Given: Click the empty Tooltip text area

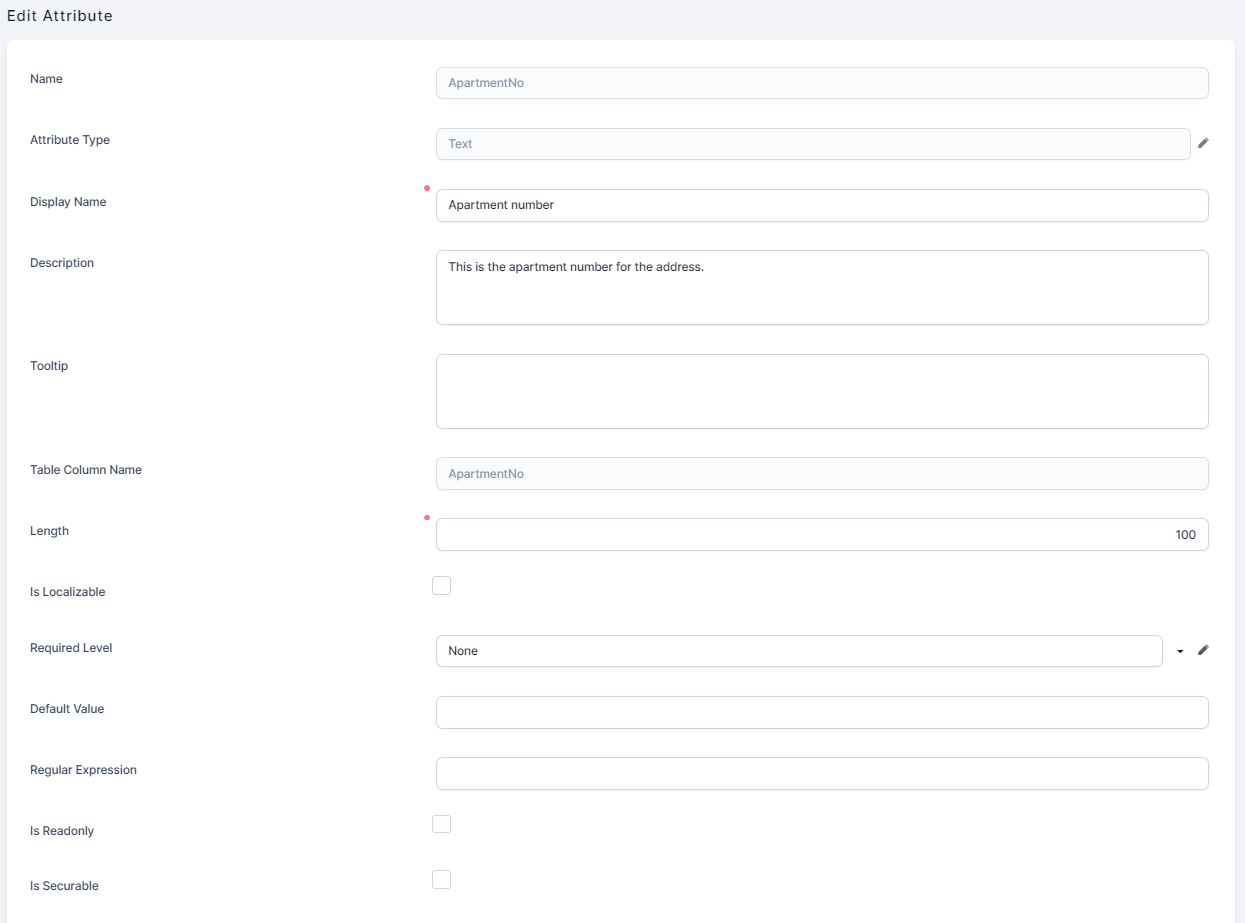Looking at the screenshot, I should click(x=821, y=391).
